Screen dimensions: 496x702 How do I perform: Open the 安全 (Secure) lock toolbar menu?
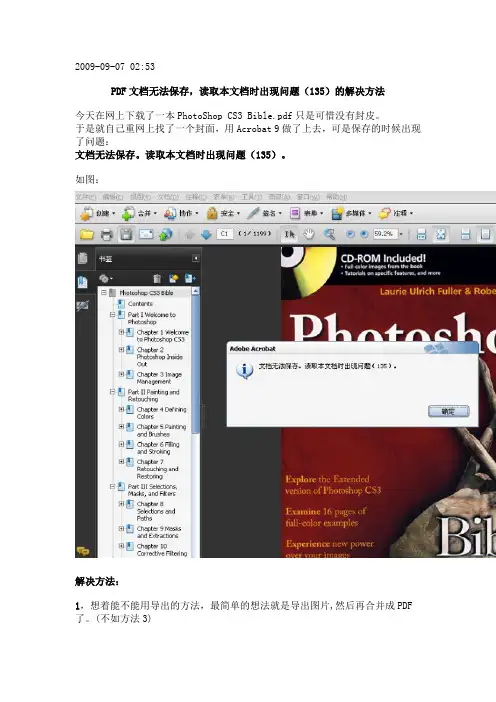223,214
